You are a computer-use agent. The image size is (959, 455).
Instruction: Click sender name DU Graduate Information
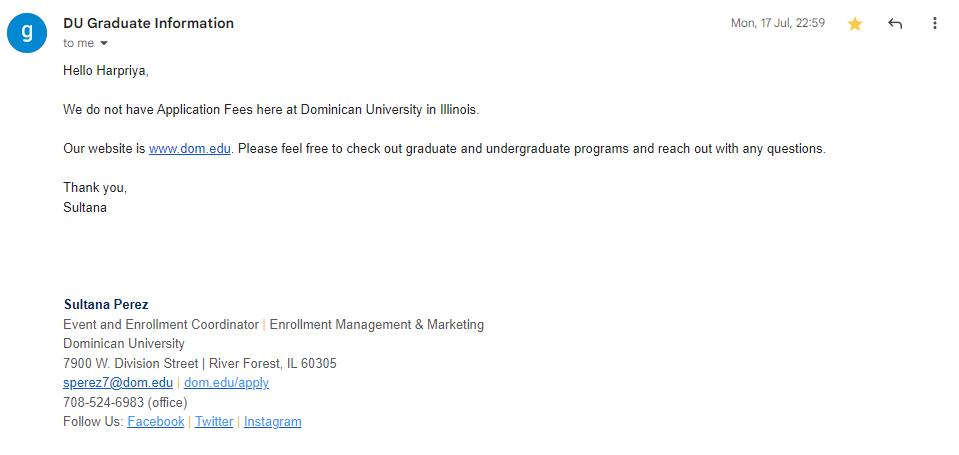pyautogui.click(x=148, y=23)
